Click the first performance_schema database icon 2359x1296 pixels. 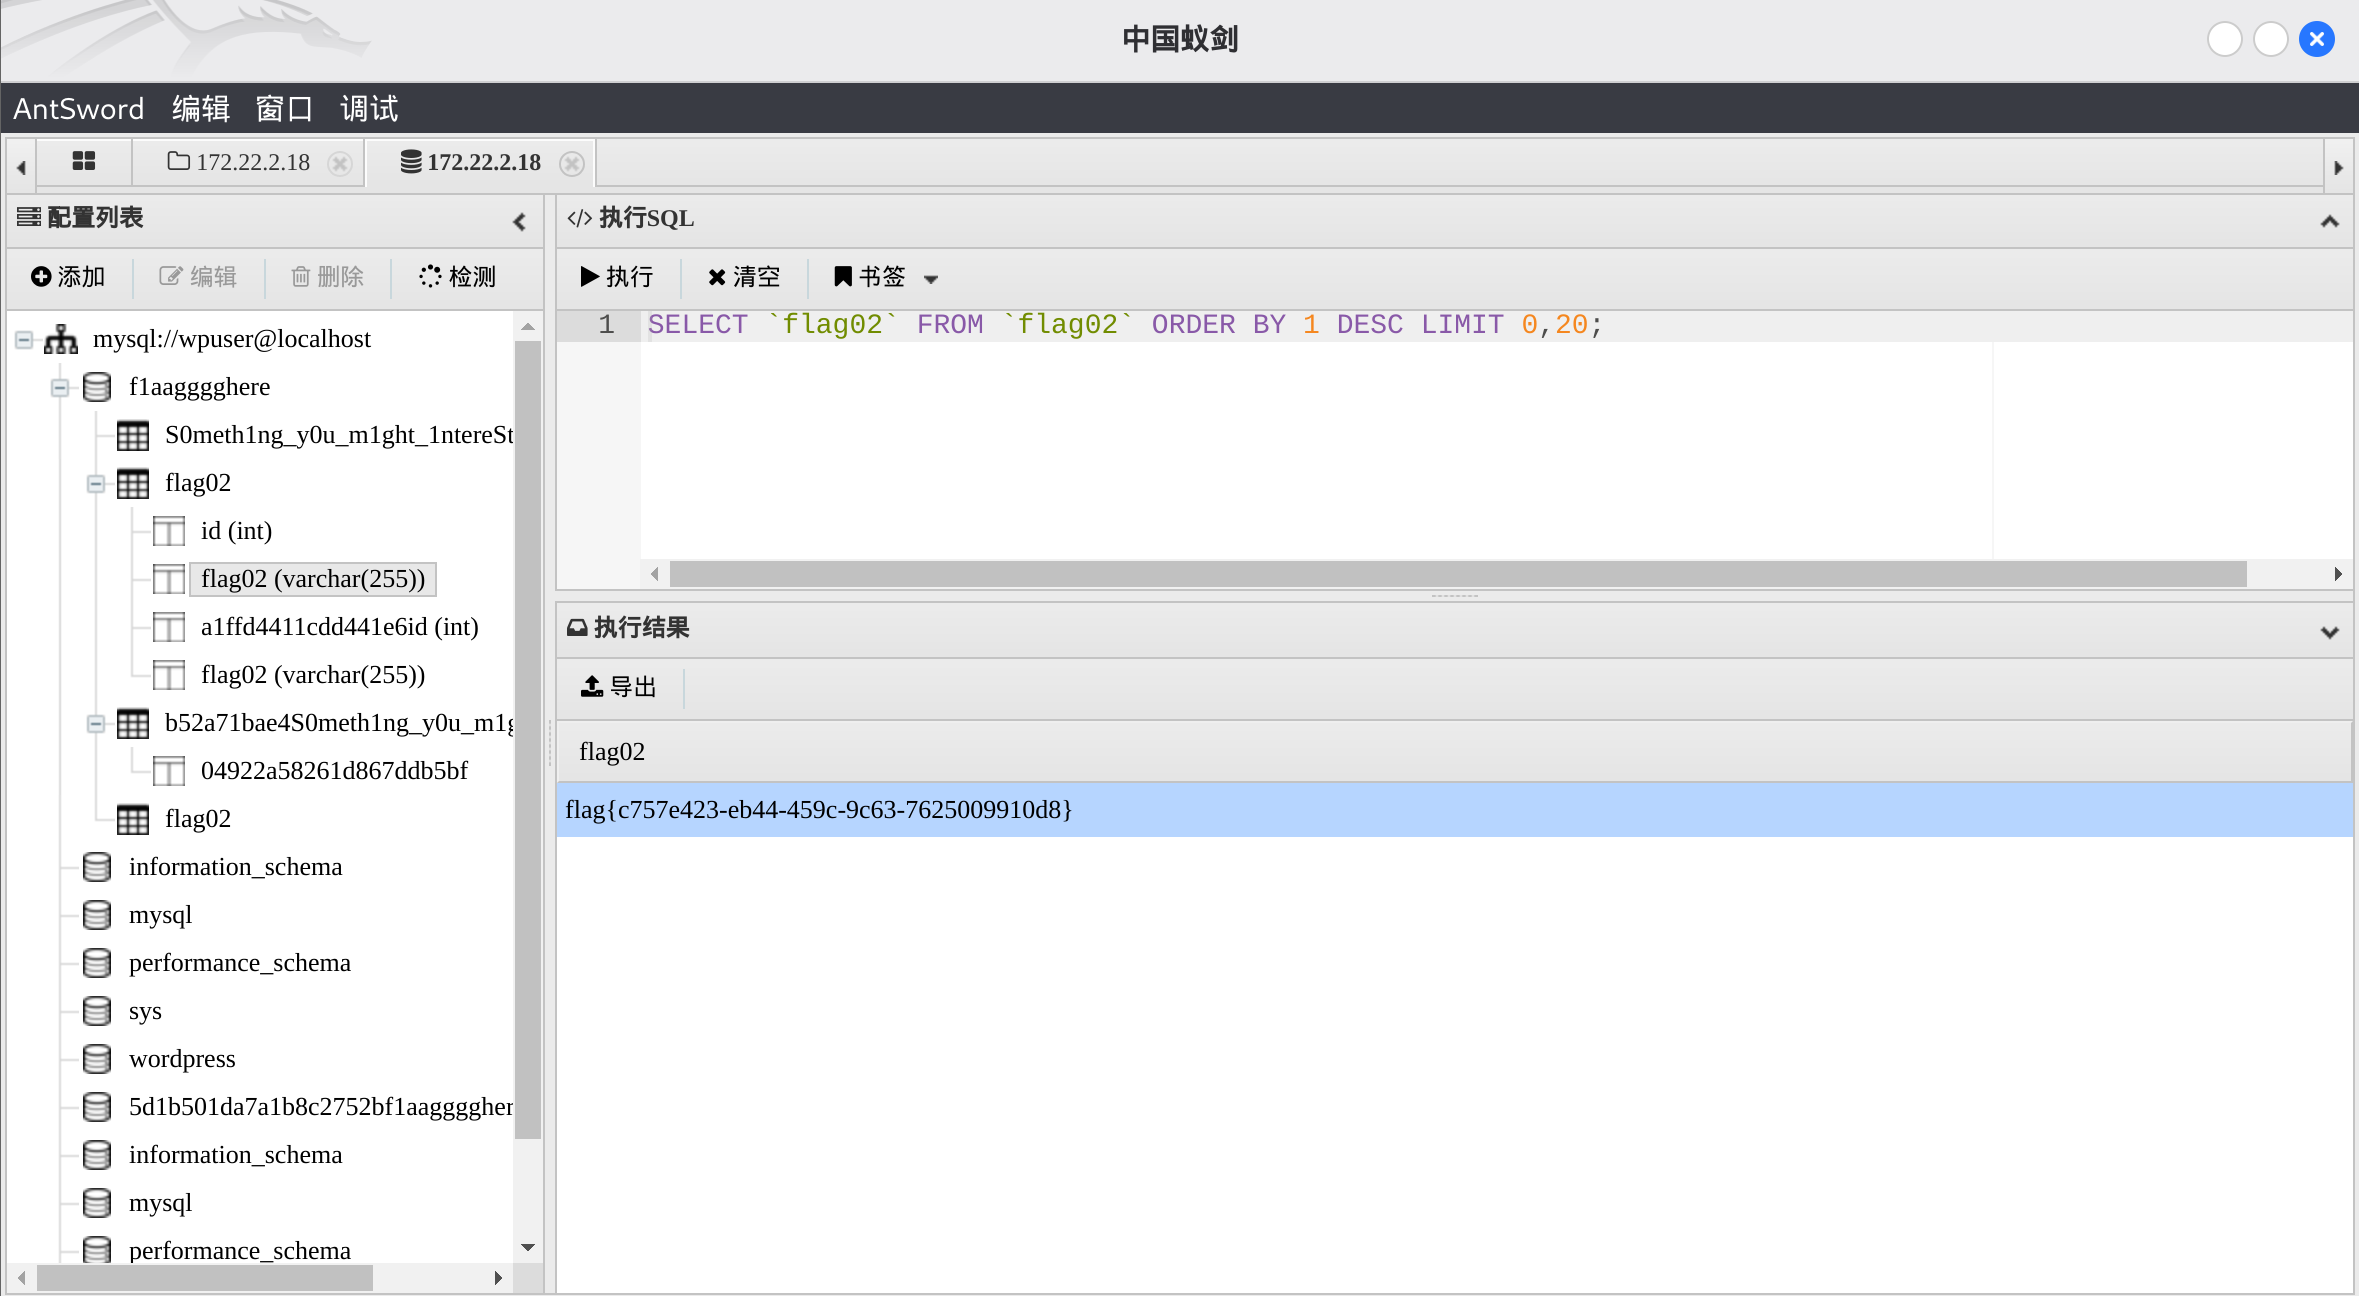97,963
